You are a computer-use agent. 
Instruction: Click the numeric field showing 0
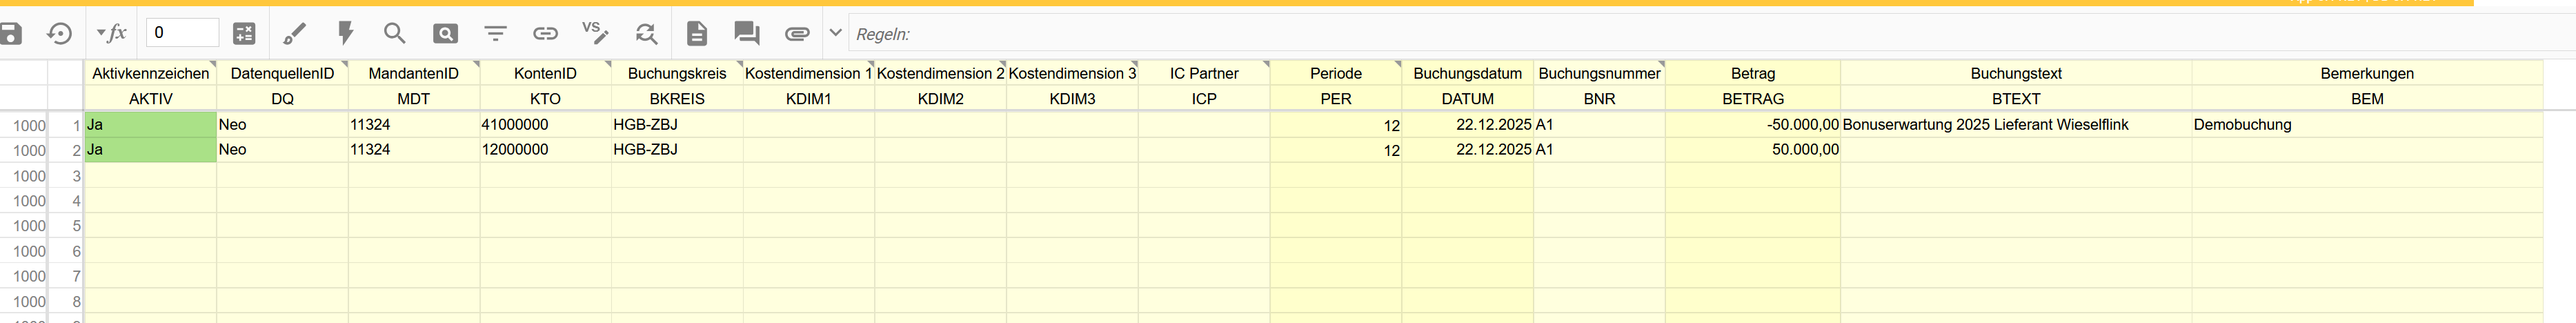pos(182,33)
